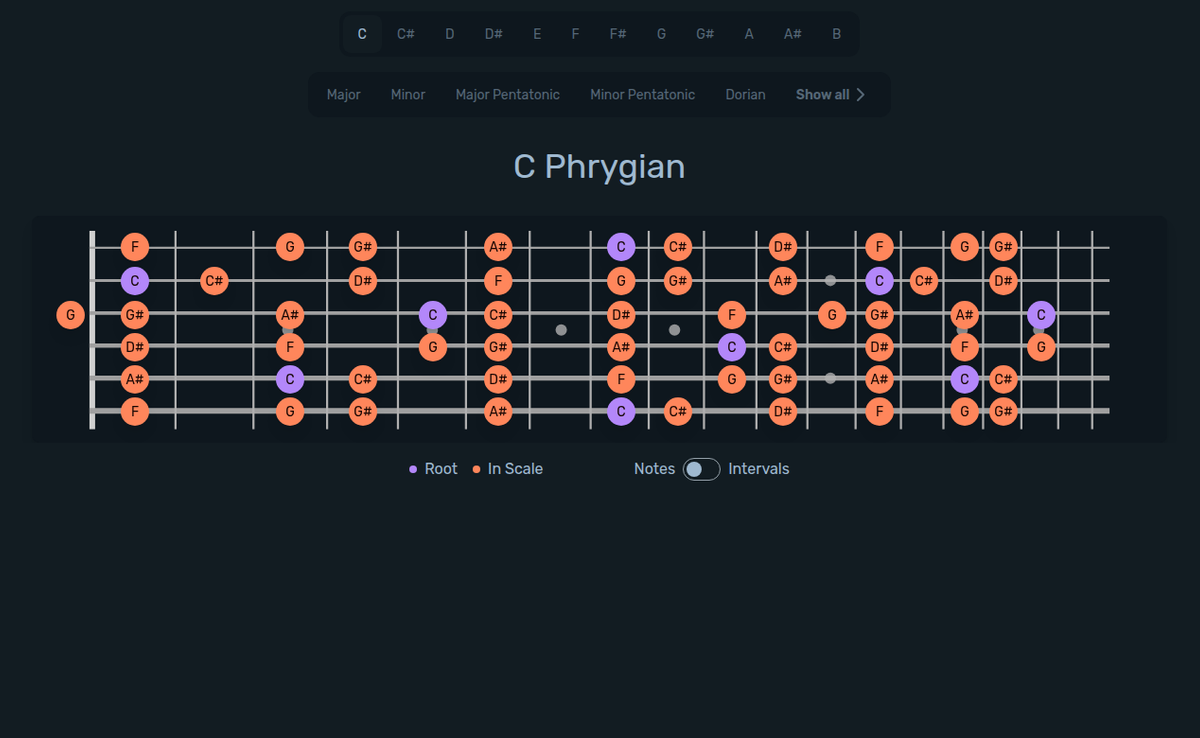The height and width of the screenshot is (738, 1200).
Task: Toggle the In Scale legend indicator
Action: click(x=477, y=468)
